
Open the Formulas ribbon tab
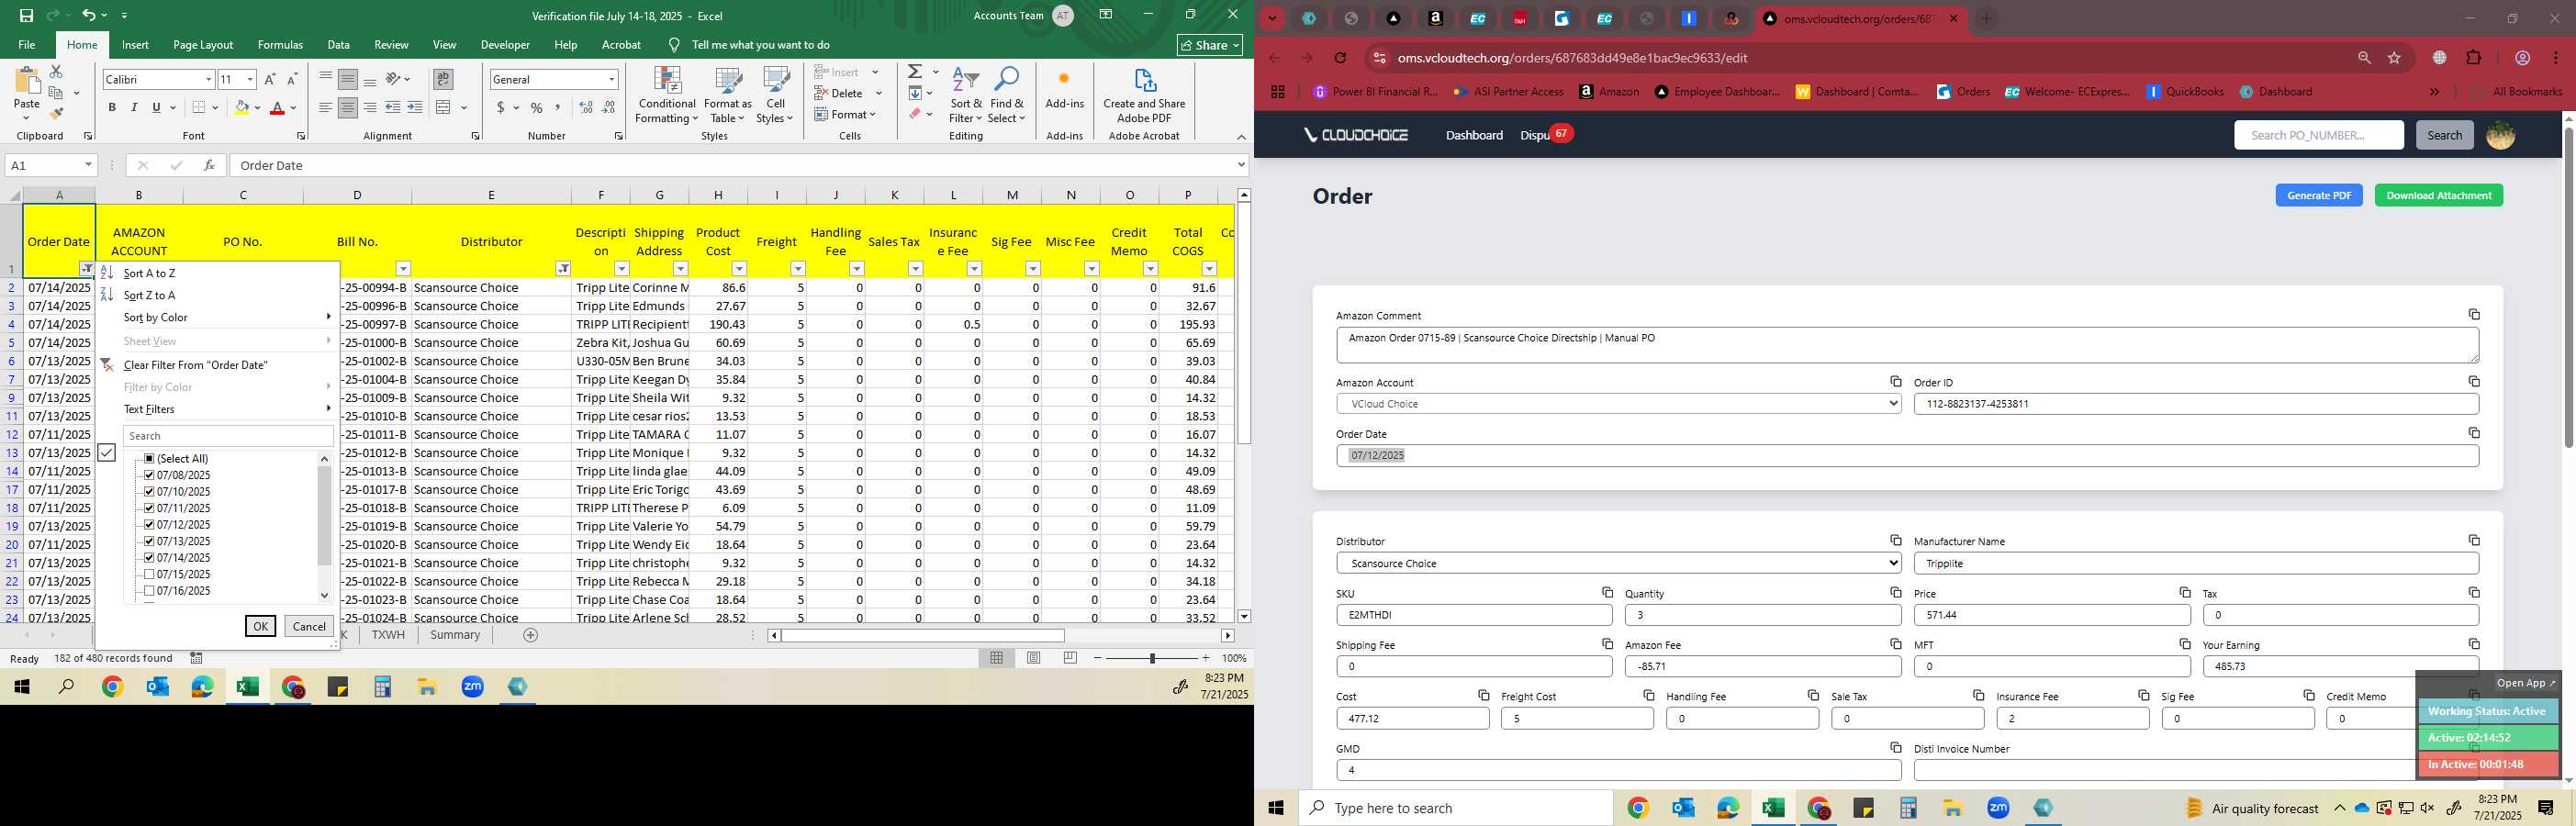[280, 45]
